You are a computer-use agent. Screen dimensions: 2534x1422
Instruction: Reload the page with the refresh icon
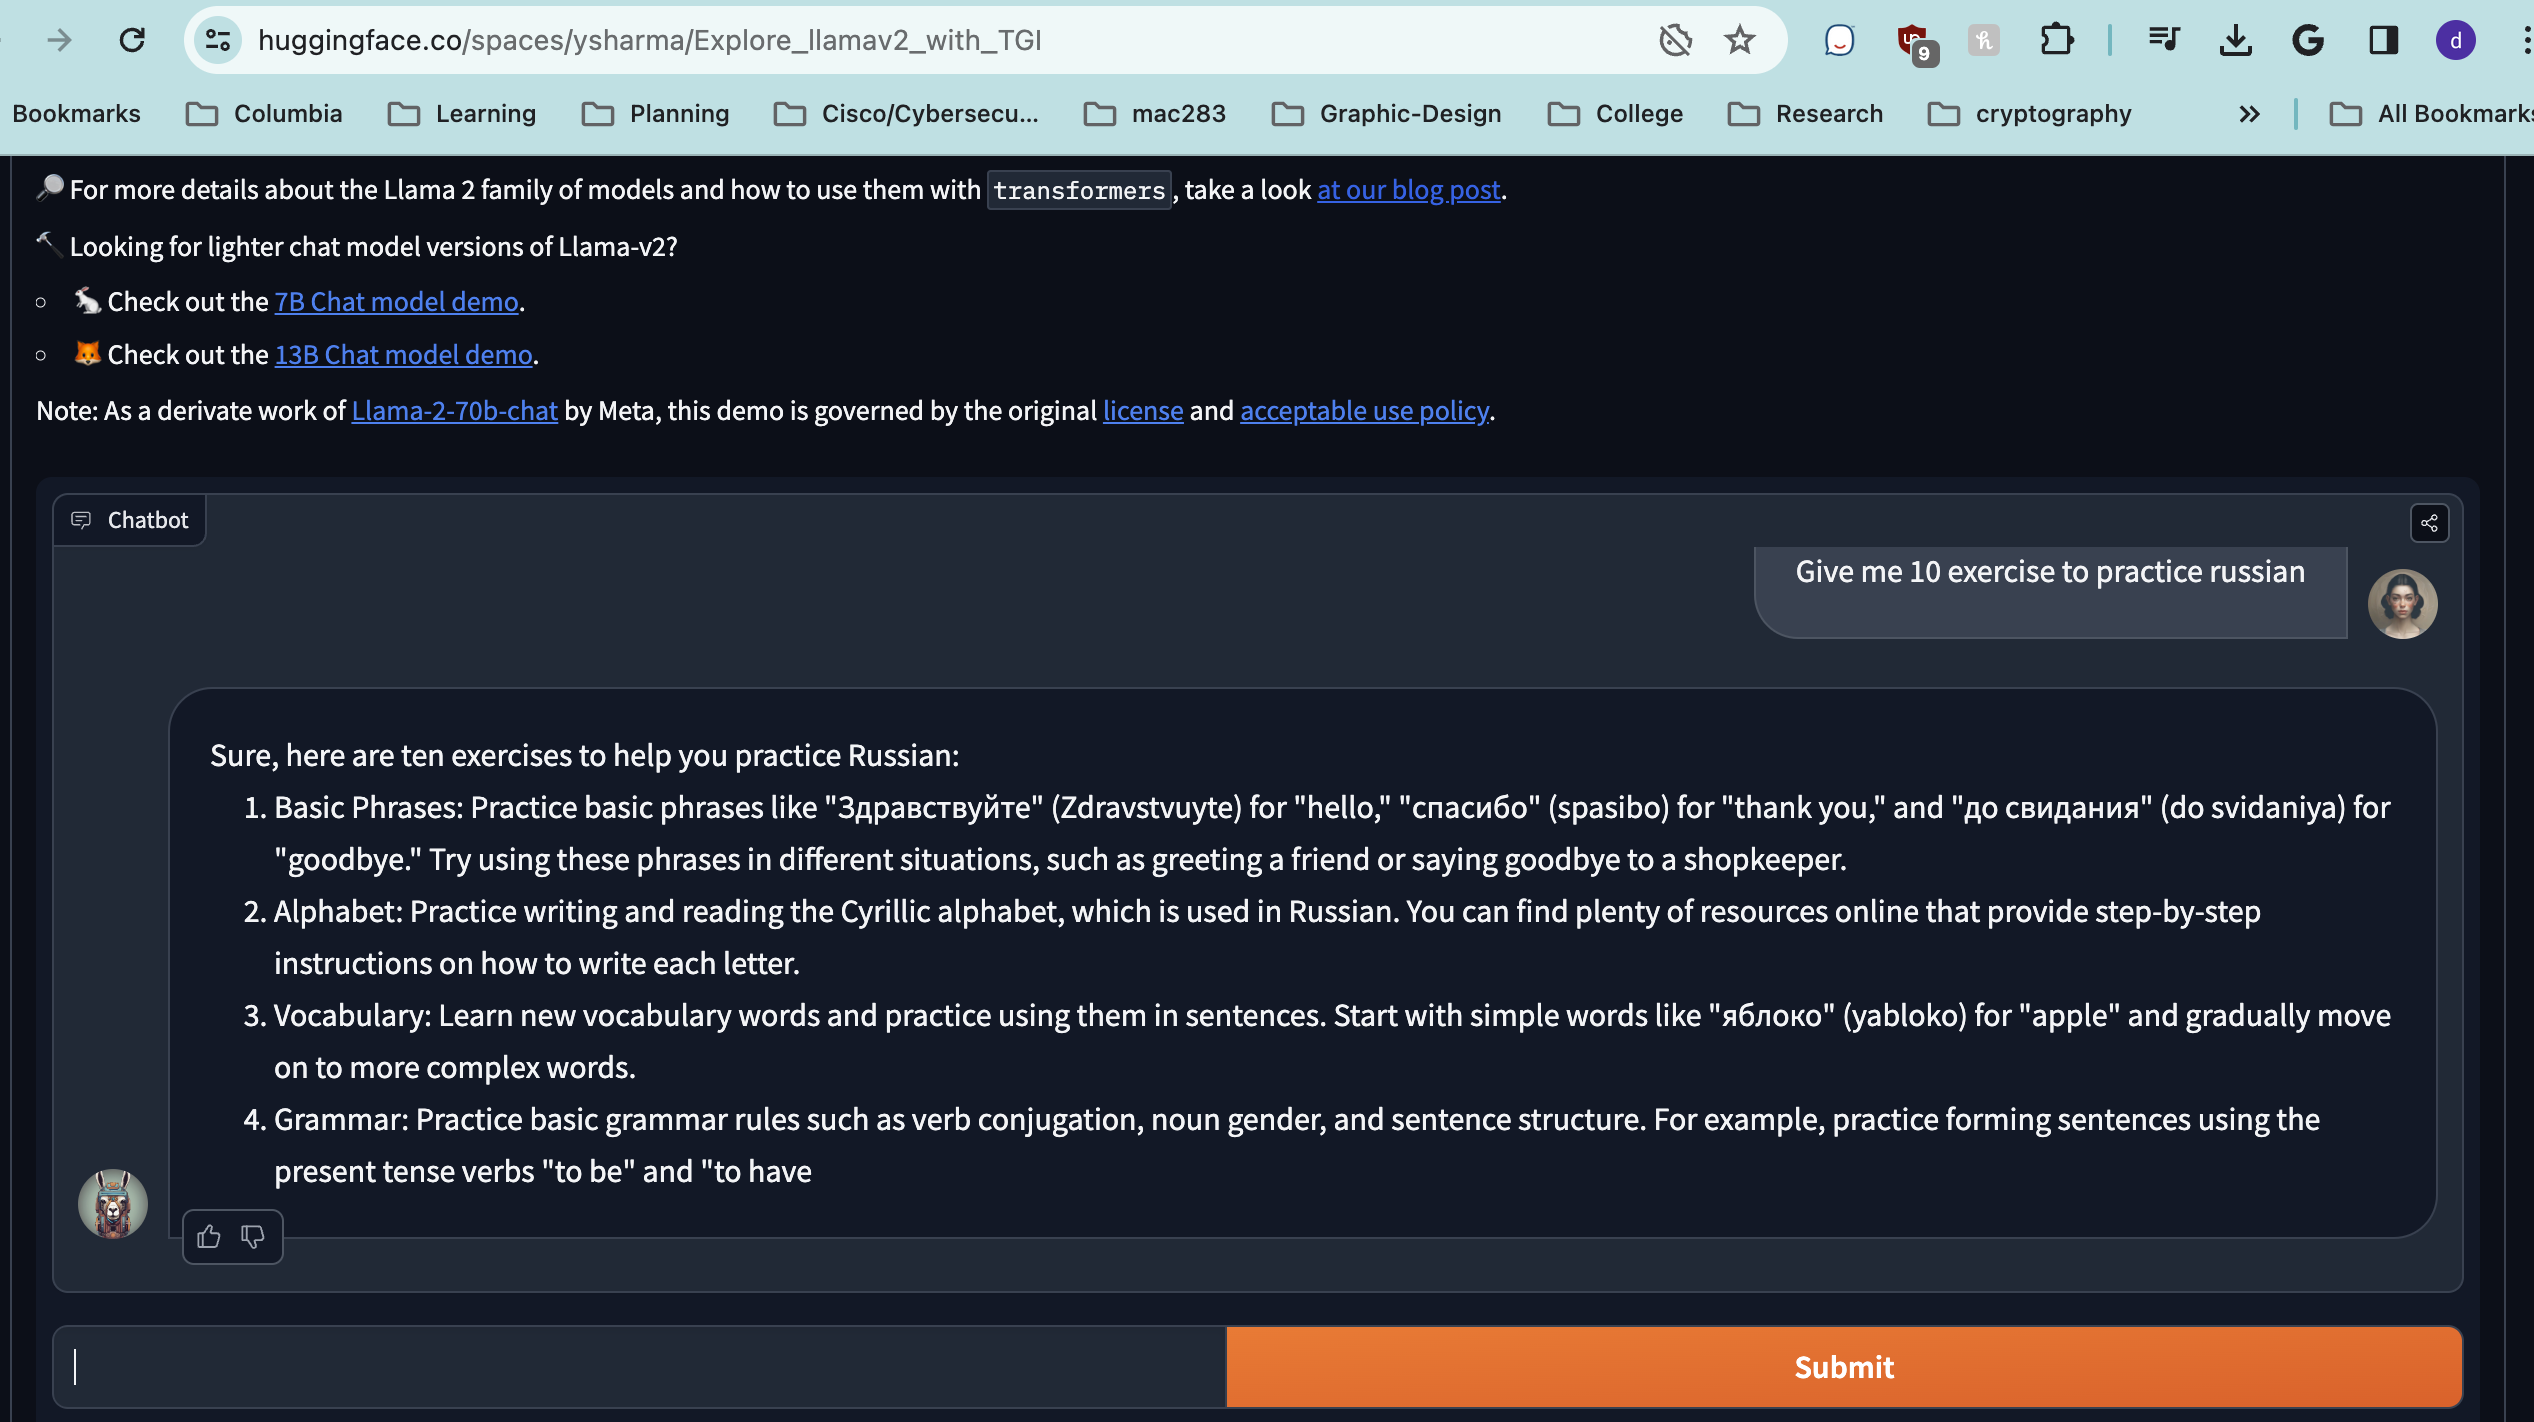click(x=132, y=40)
